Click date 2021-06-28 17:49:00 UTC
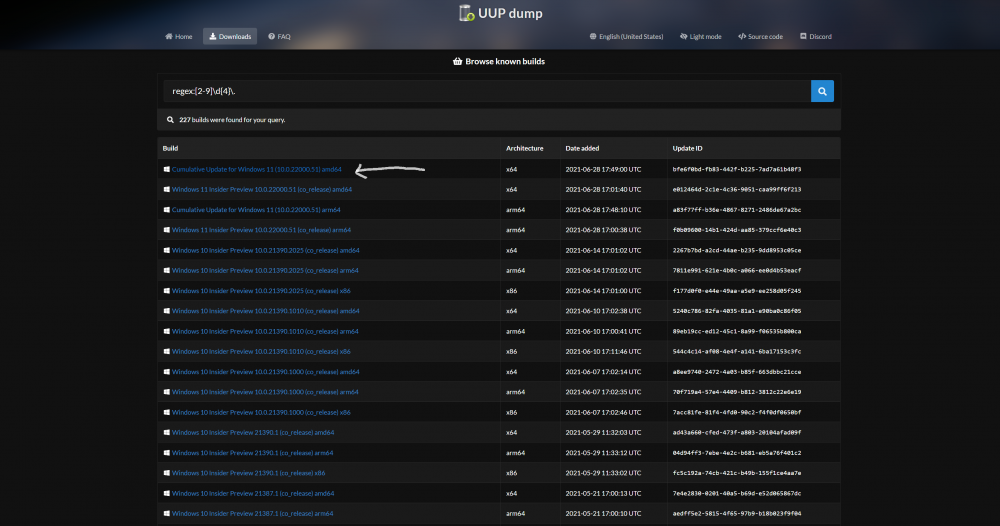1000x526 pixels. click(x=603, y=170)
